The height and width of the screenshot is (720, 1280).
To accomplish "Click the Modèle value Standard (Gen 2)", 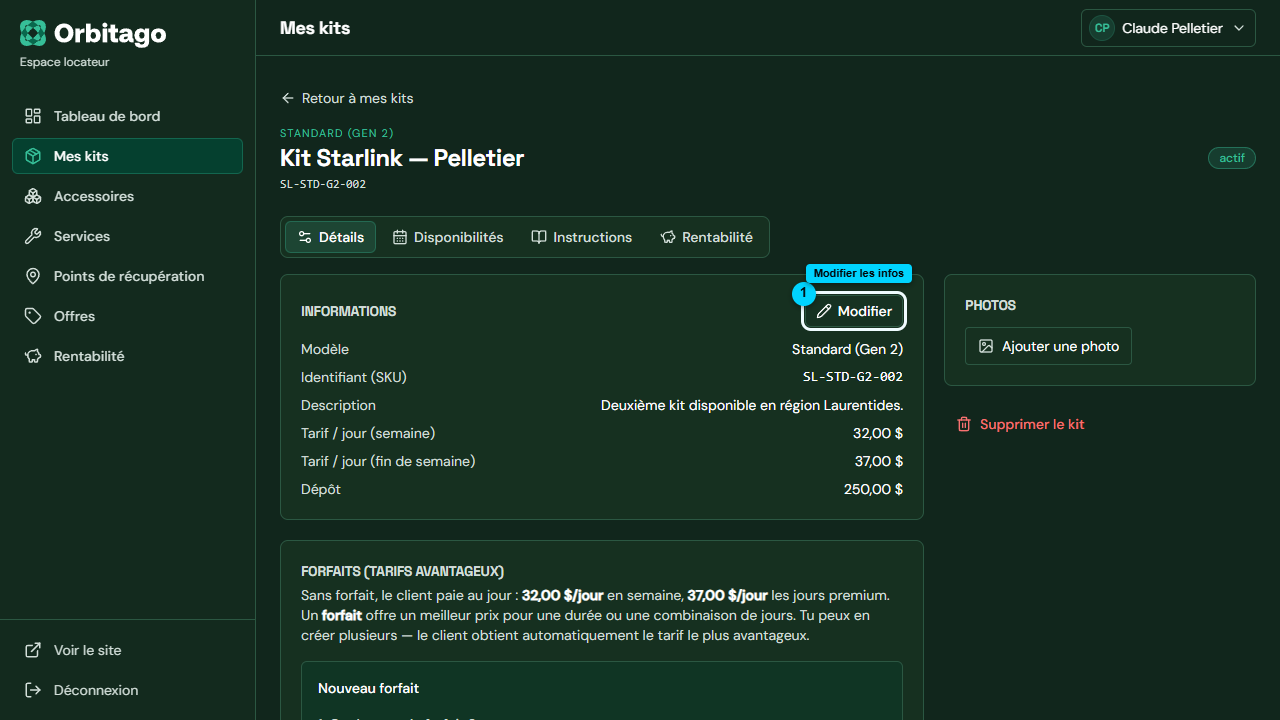I will coord(847,349).
